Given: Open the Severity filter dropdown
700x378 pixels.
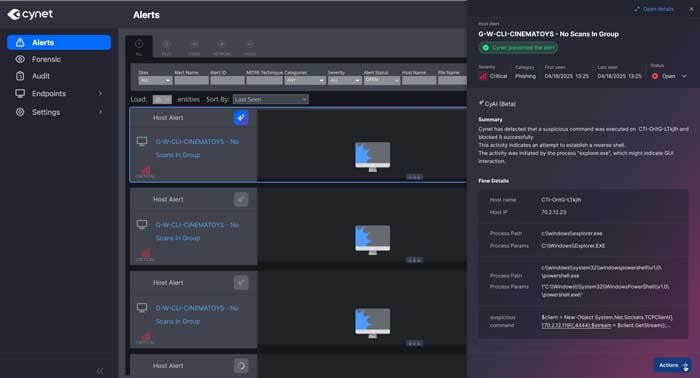Looking at the screenshot, I should coord(344,80).
